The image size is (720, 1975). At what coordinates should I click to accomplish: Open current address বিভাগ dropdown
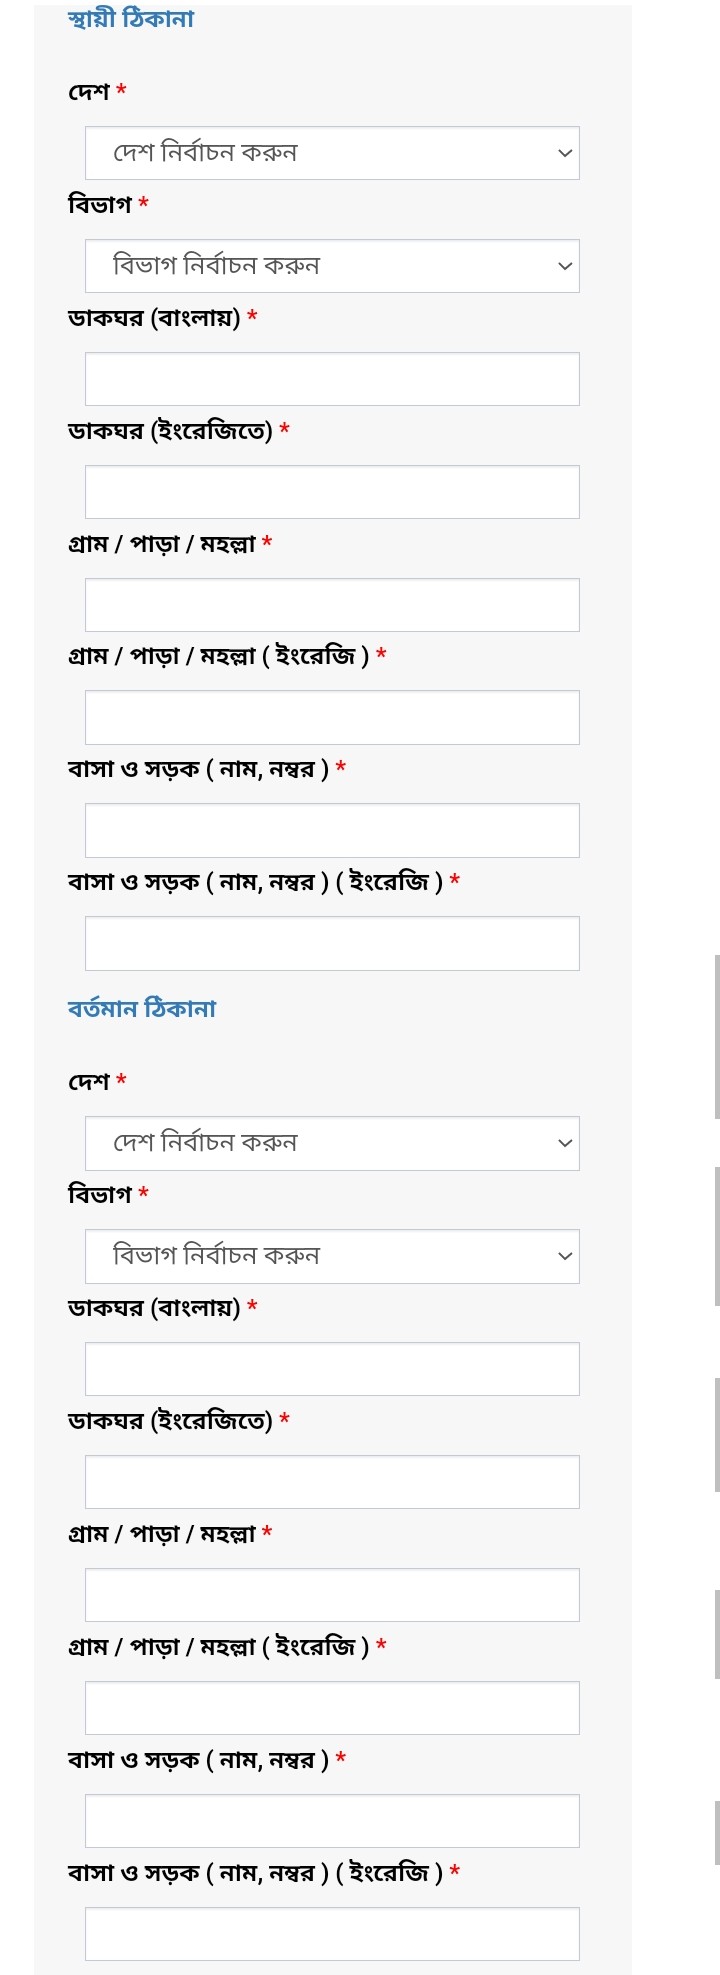[332, 1256]
